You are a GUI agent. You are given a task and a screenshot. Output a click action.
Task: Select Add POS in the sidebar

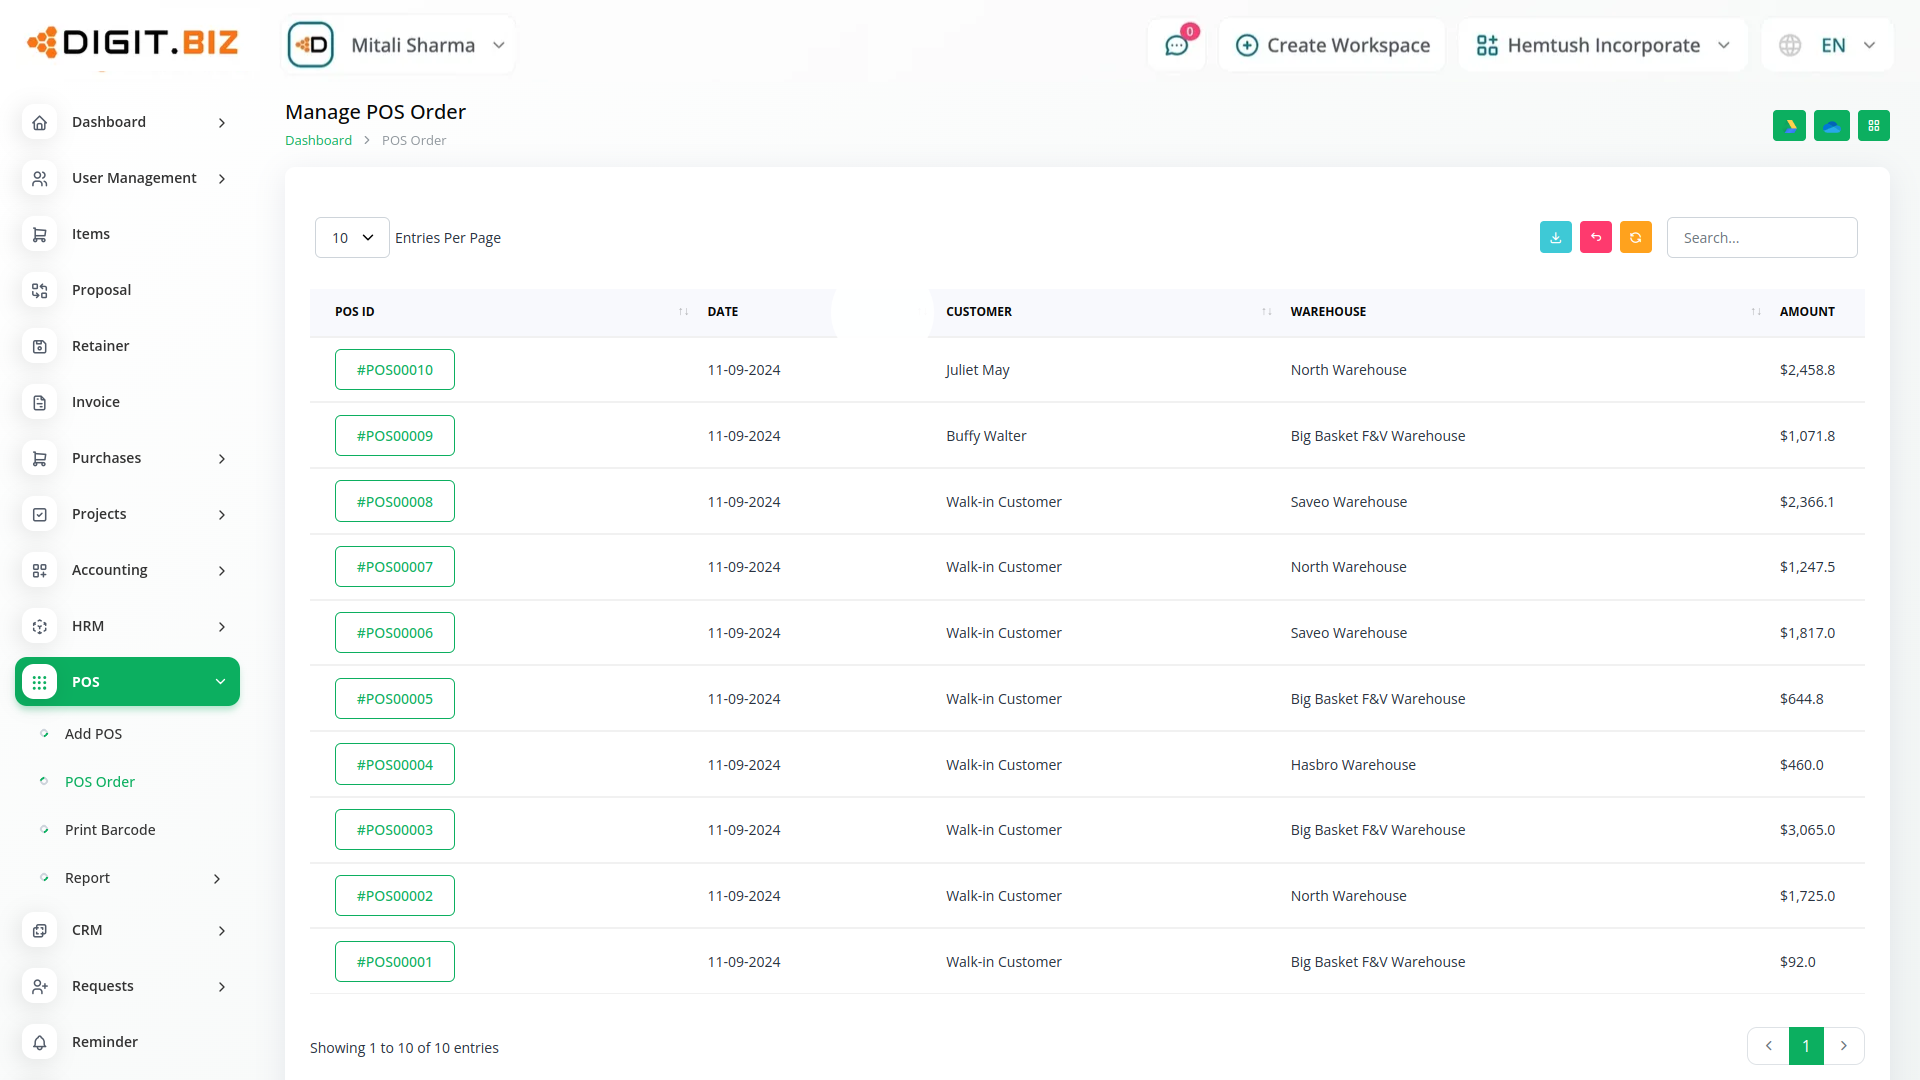pyautogui.click(x=93, y=734)
